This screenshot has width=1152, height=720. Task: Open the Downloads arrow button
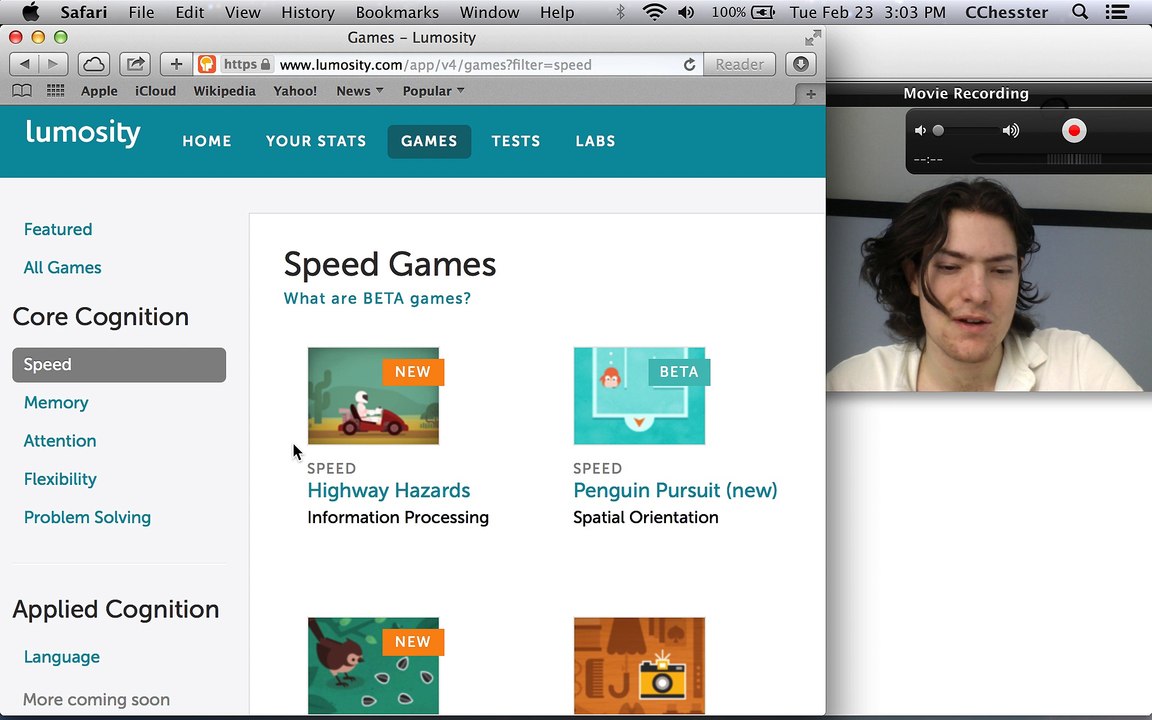pyautogui.click(x=801, y=65)
